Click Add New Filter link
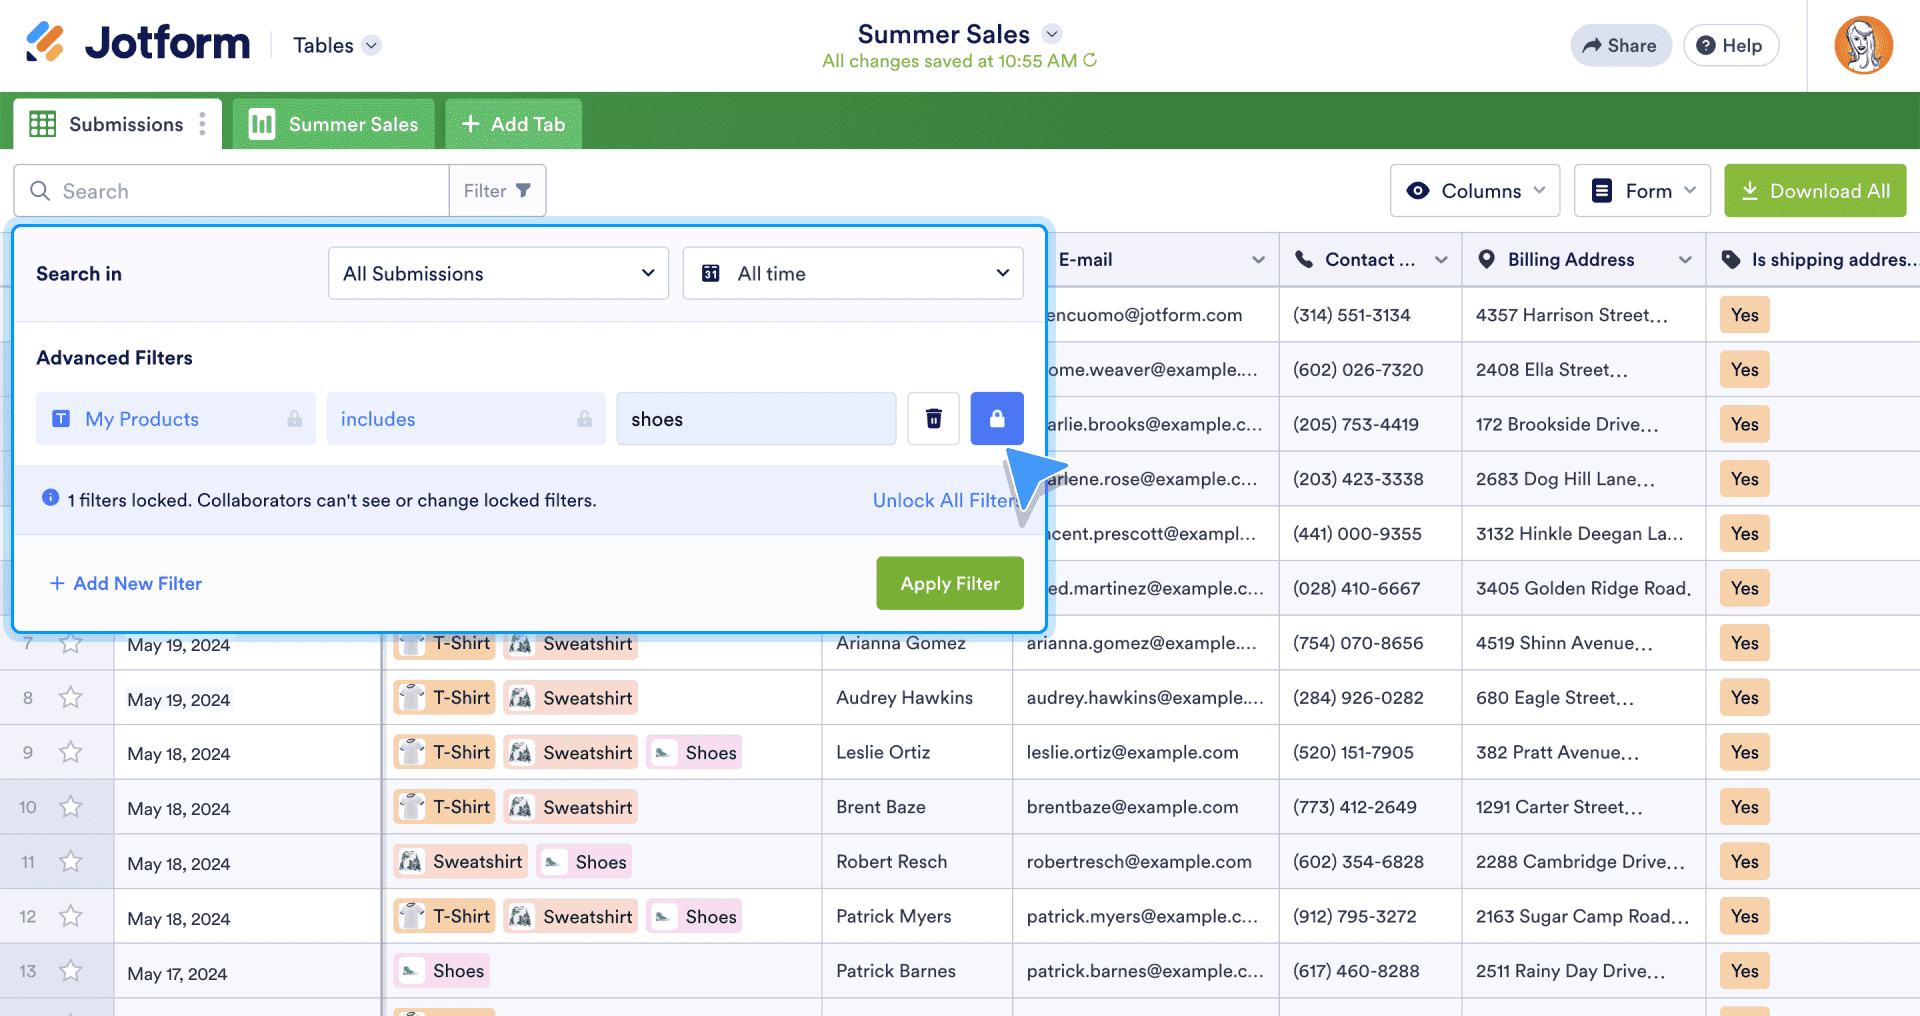The width and height of the screenshot is (1920, 1016). [x=126, y=583]
